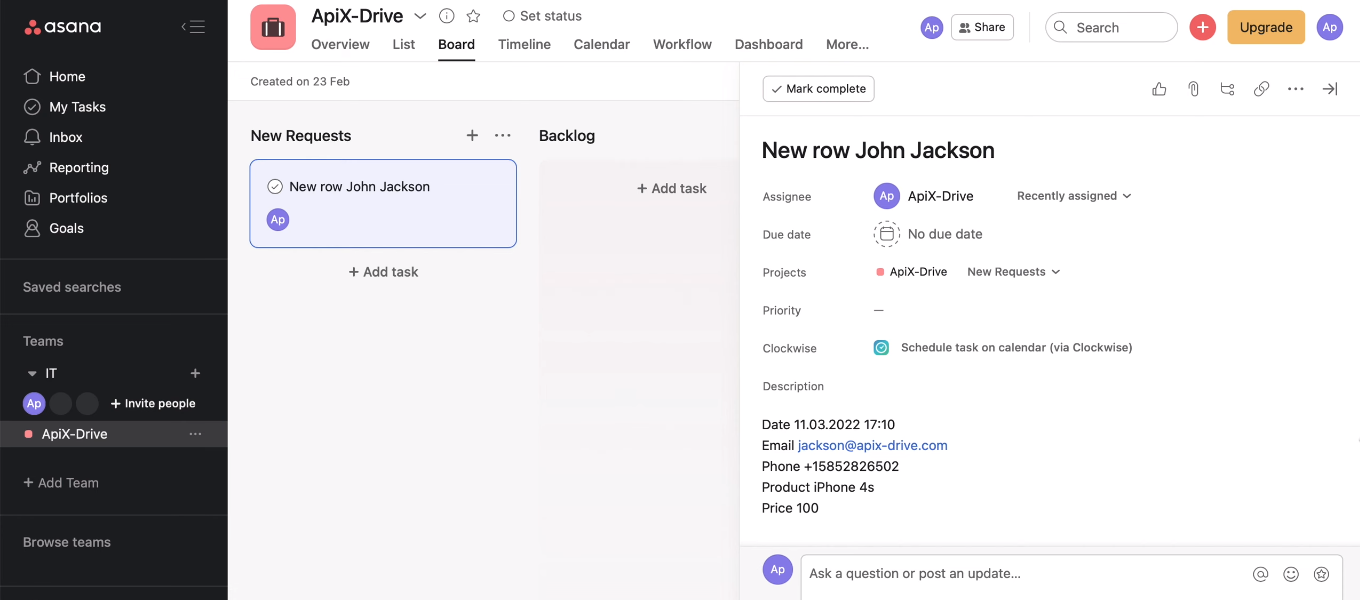Check the circle on New row John Jackson card
Viewport: 1360px width, 600px height.
click(x=274, y=186)
